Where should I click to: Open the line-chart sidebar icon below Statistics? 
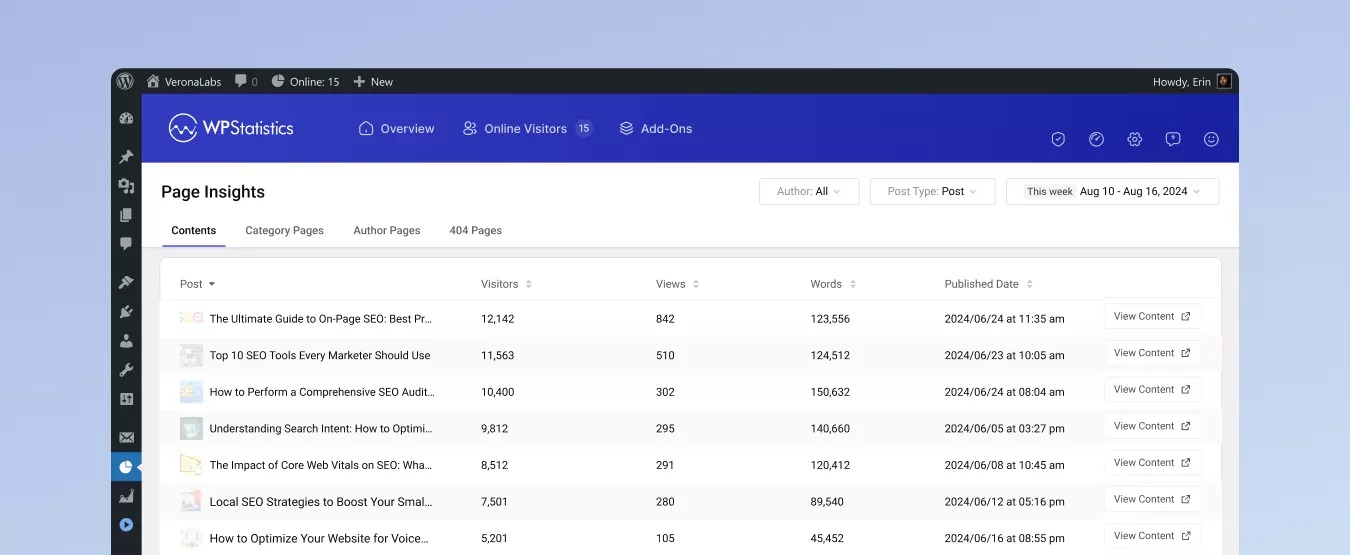click(x=126, y=496)
